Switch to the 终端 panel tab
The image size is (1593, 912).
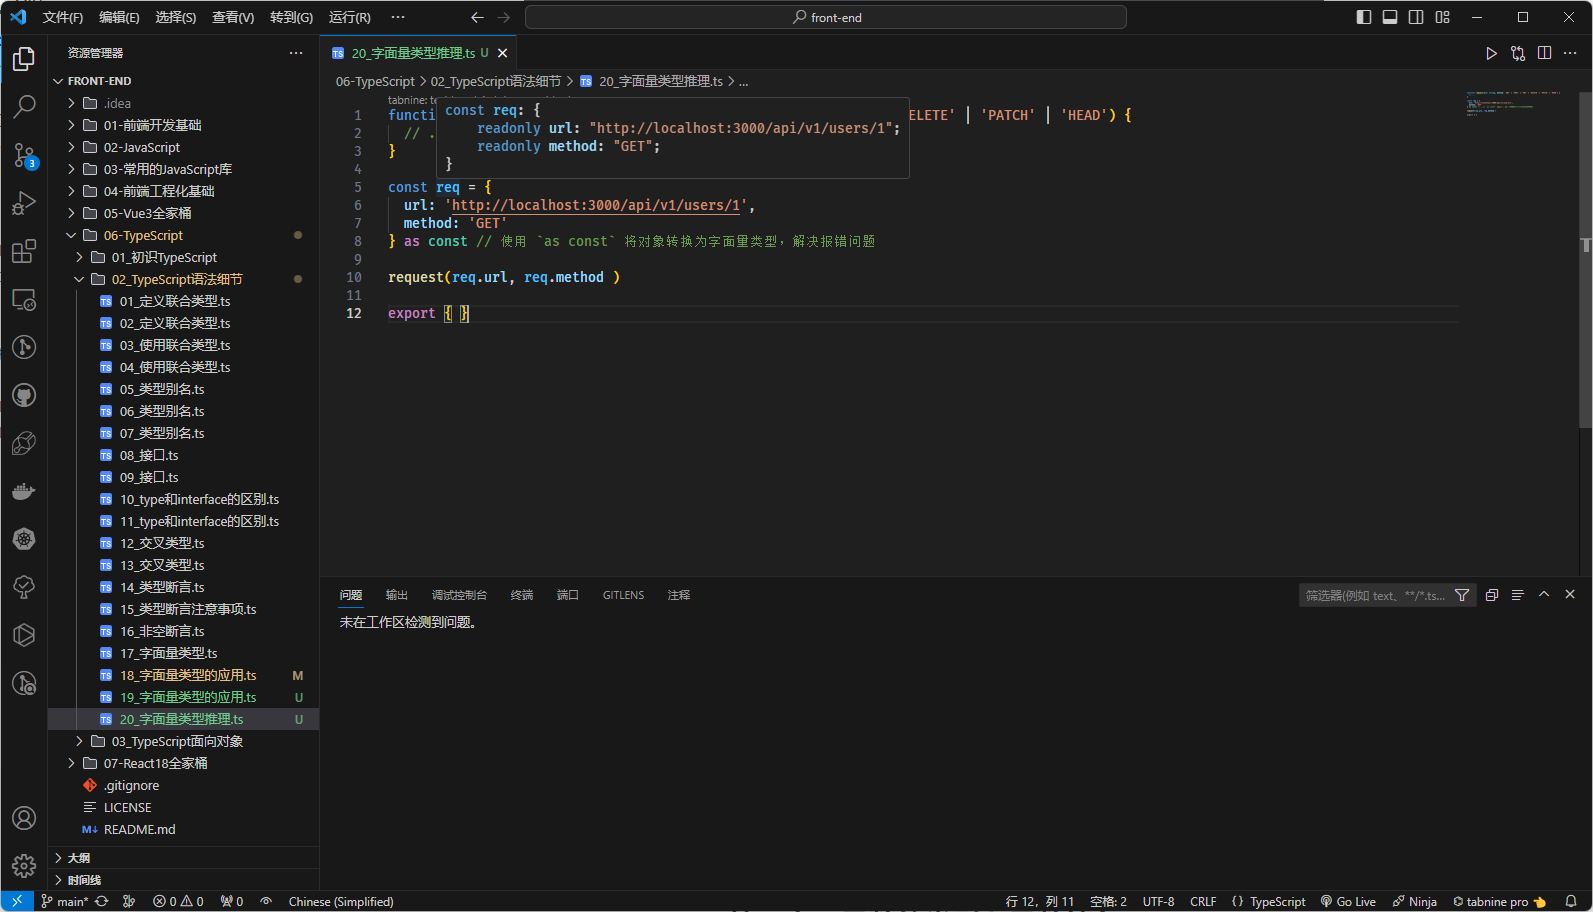522,595
